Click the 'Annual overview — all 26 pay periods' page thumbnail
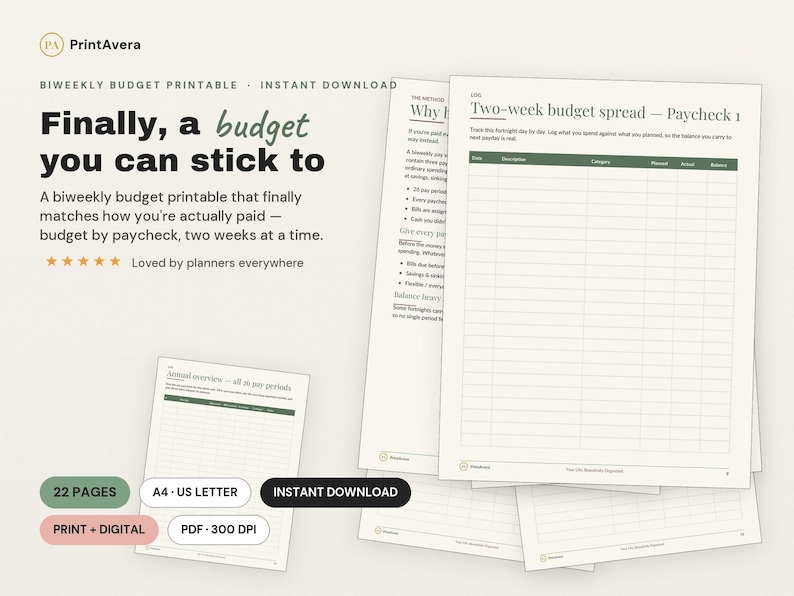 click(223, 463)
